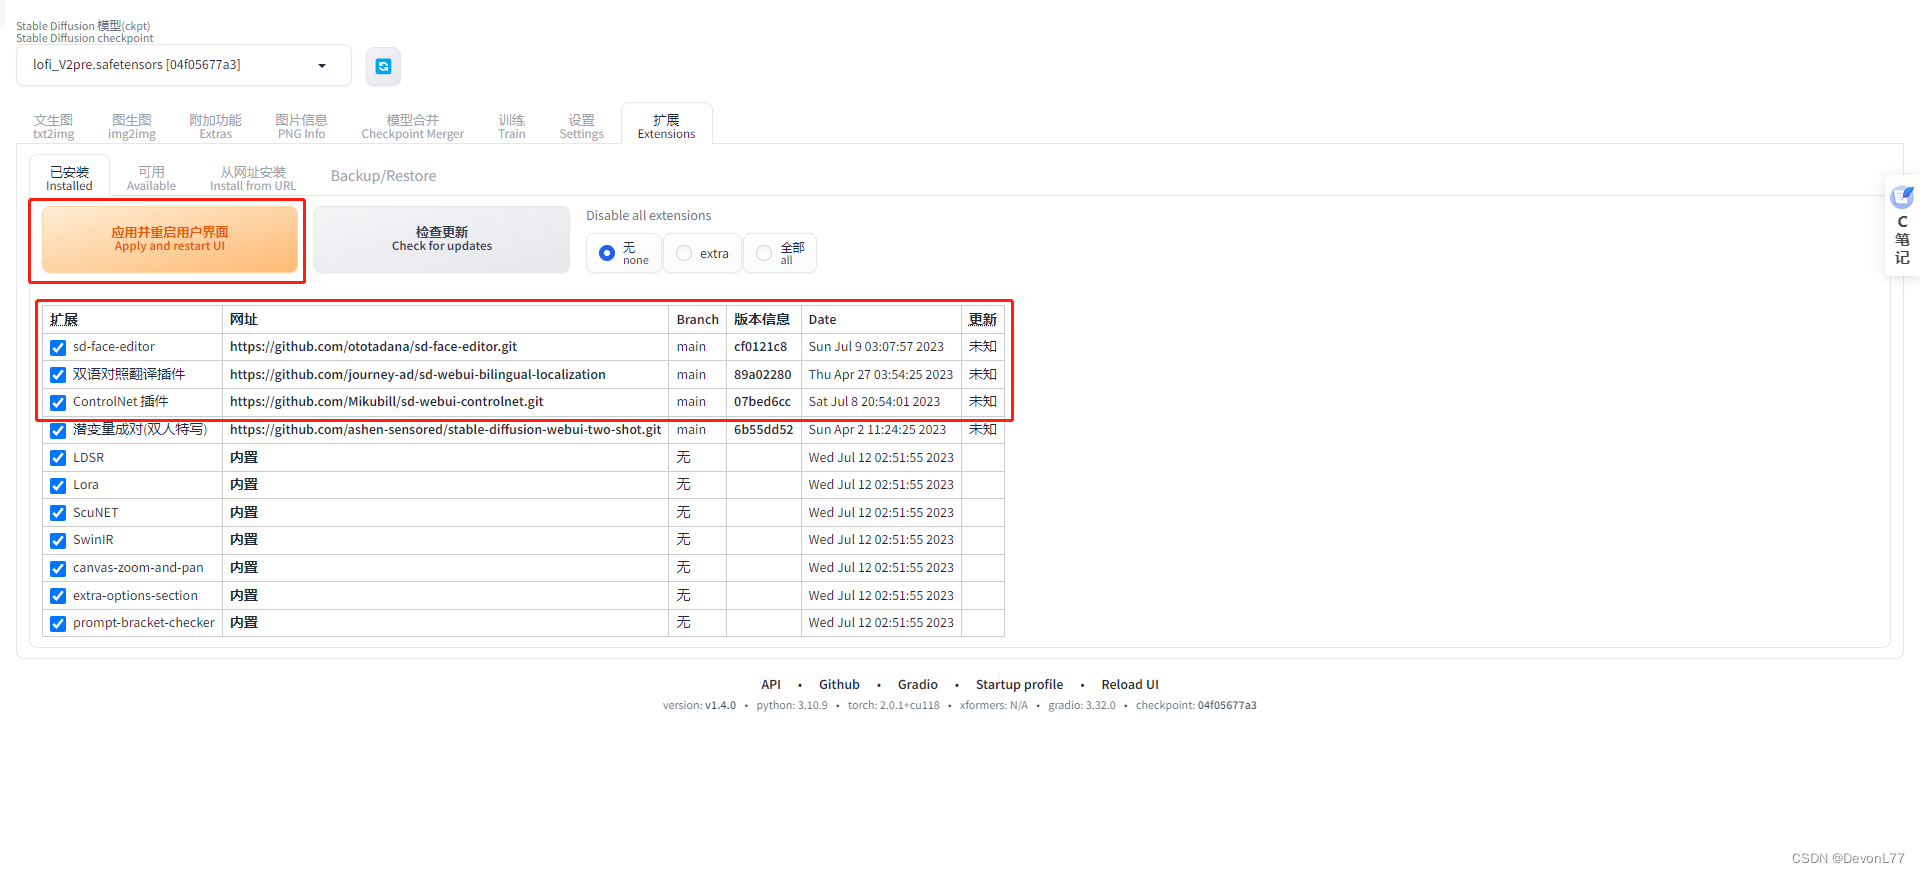Click the 版本信息 column header
Viewport: 1920px width, 873px height.
click(763, 320)
